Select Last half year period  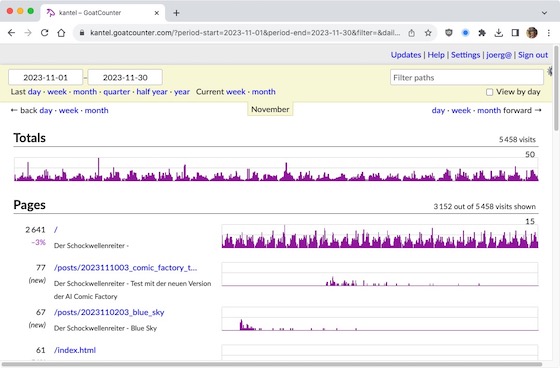(x=152, y=92)
